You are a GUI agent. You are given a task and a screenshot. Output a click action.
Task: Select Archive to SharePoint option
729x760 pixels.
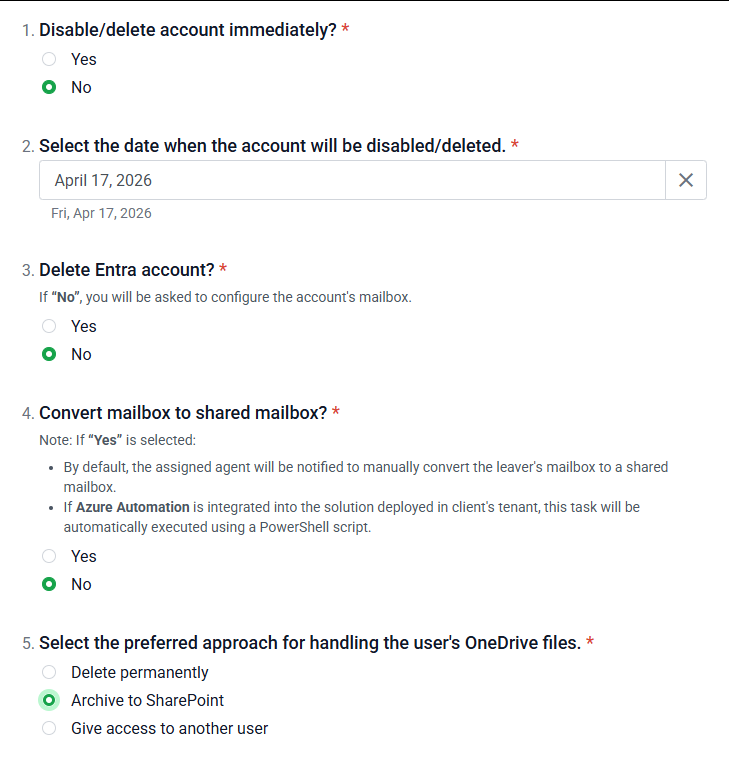(49, 700)
